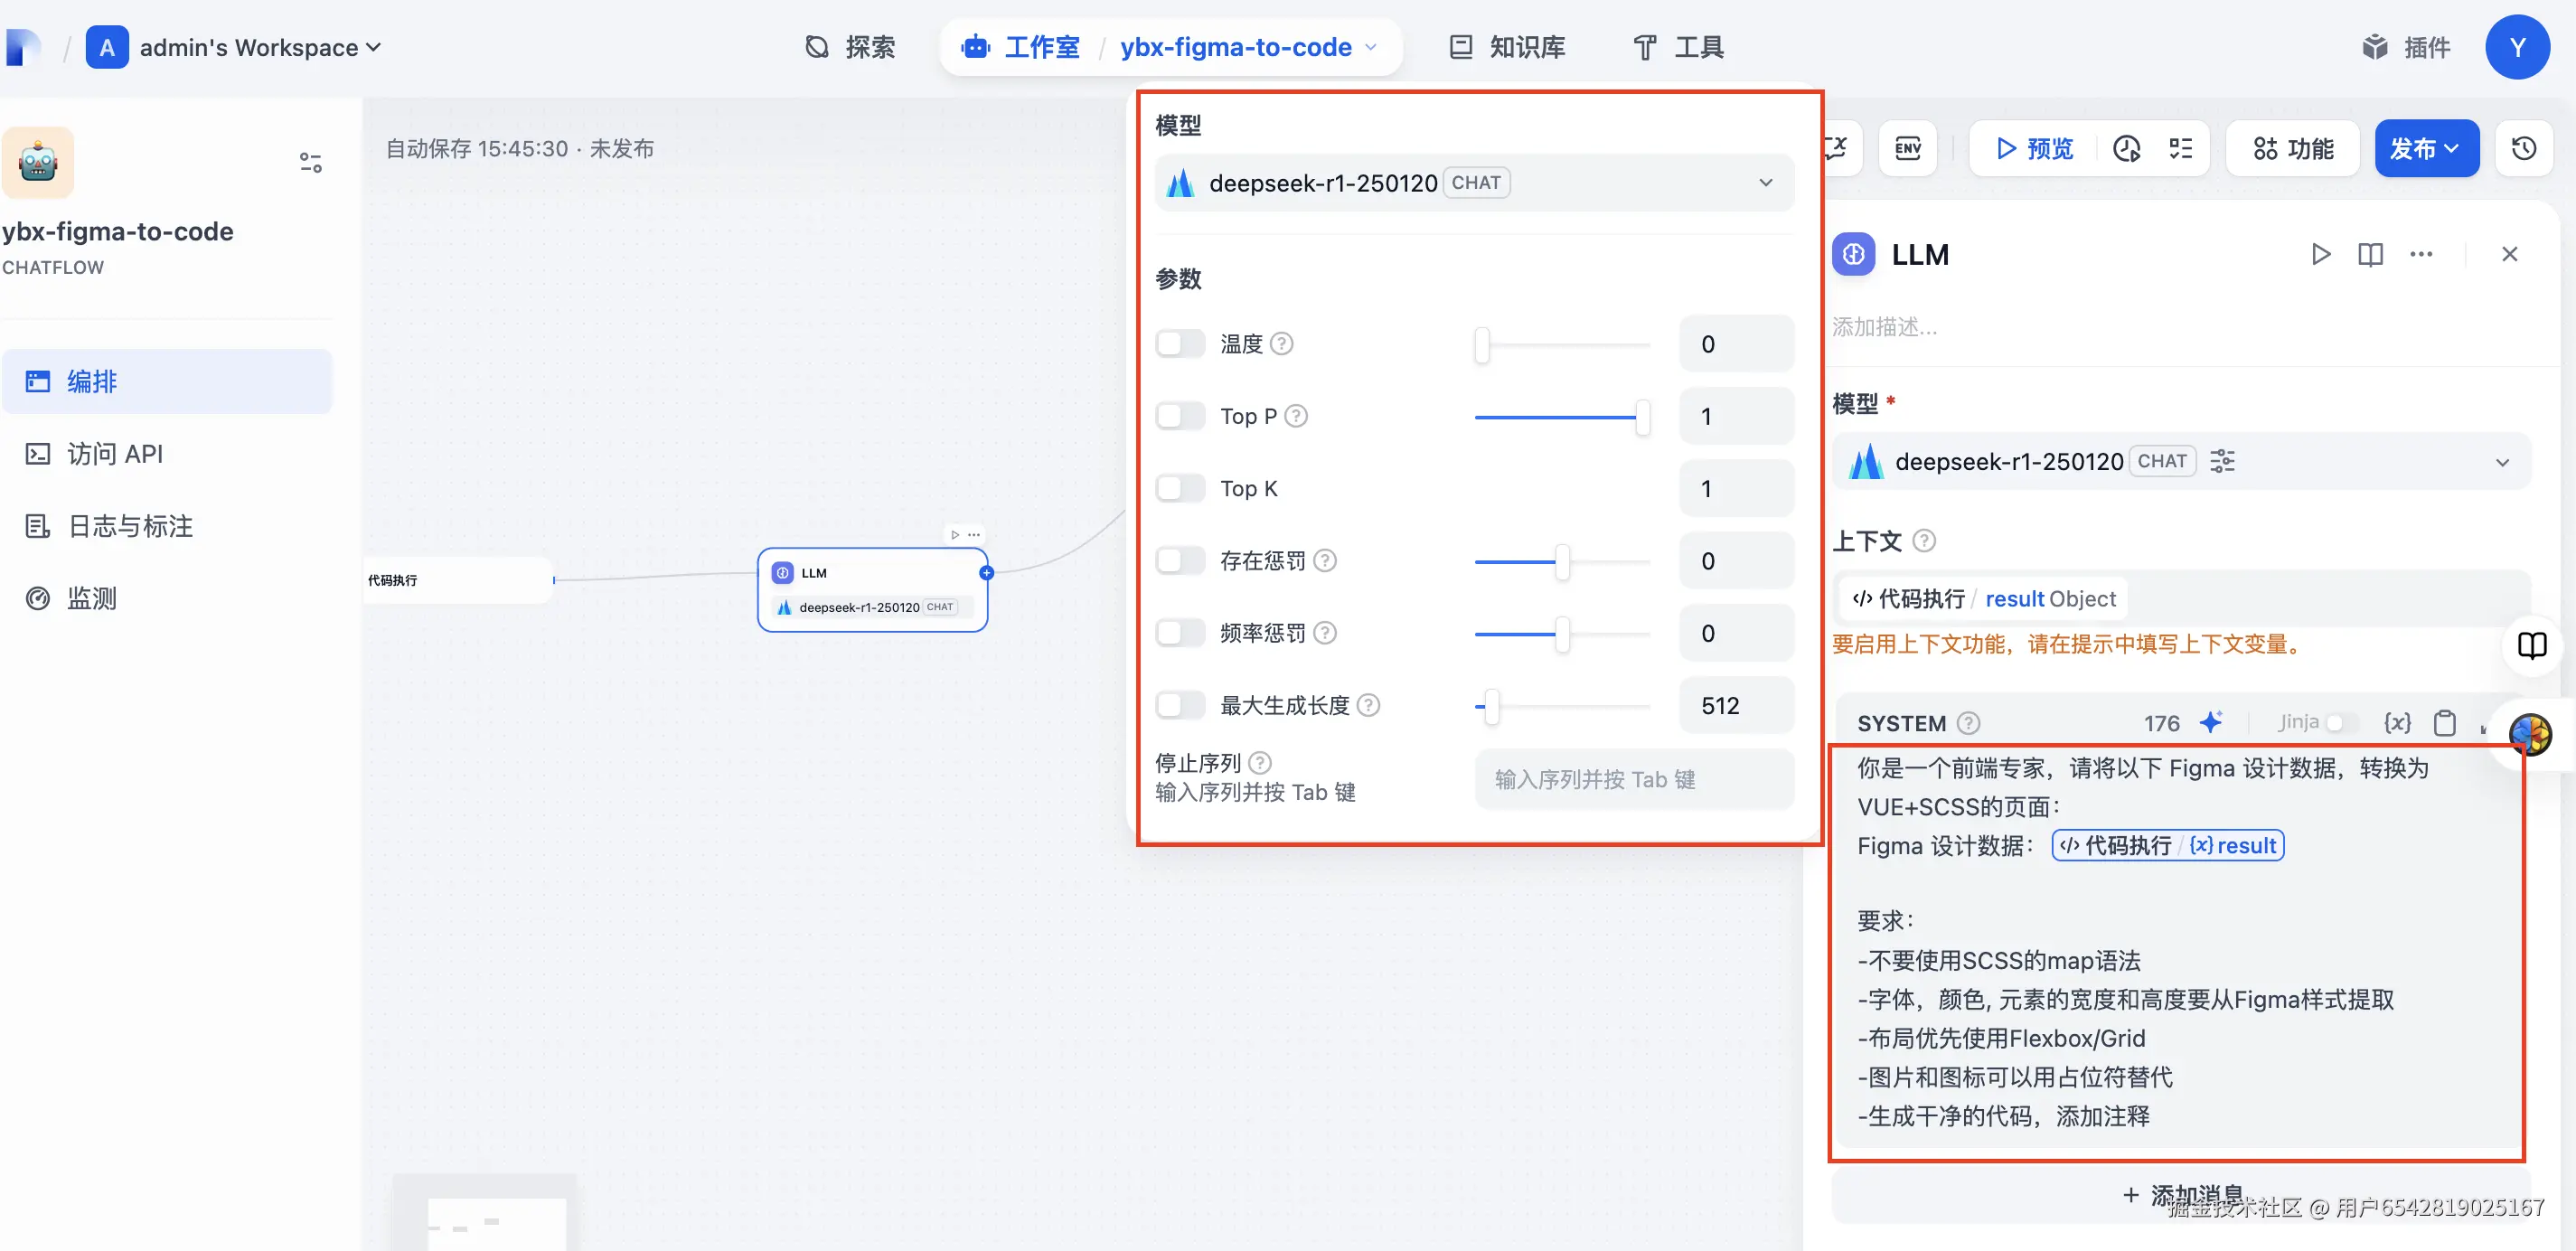2576x1251 pixels.
Task: Open the version history clock icon
Action: coord(2524,148)
